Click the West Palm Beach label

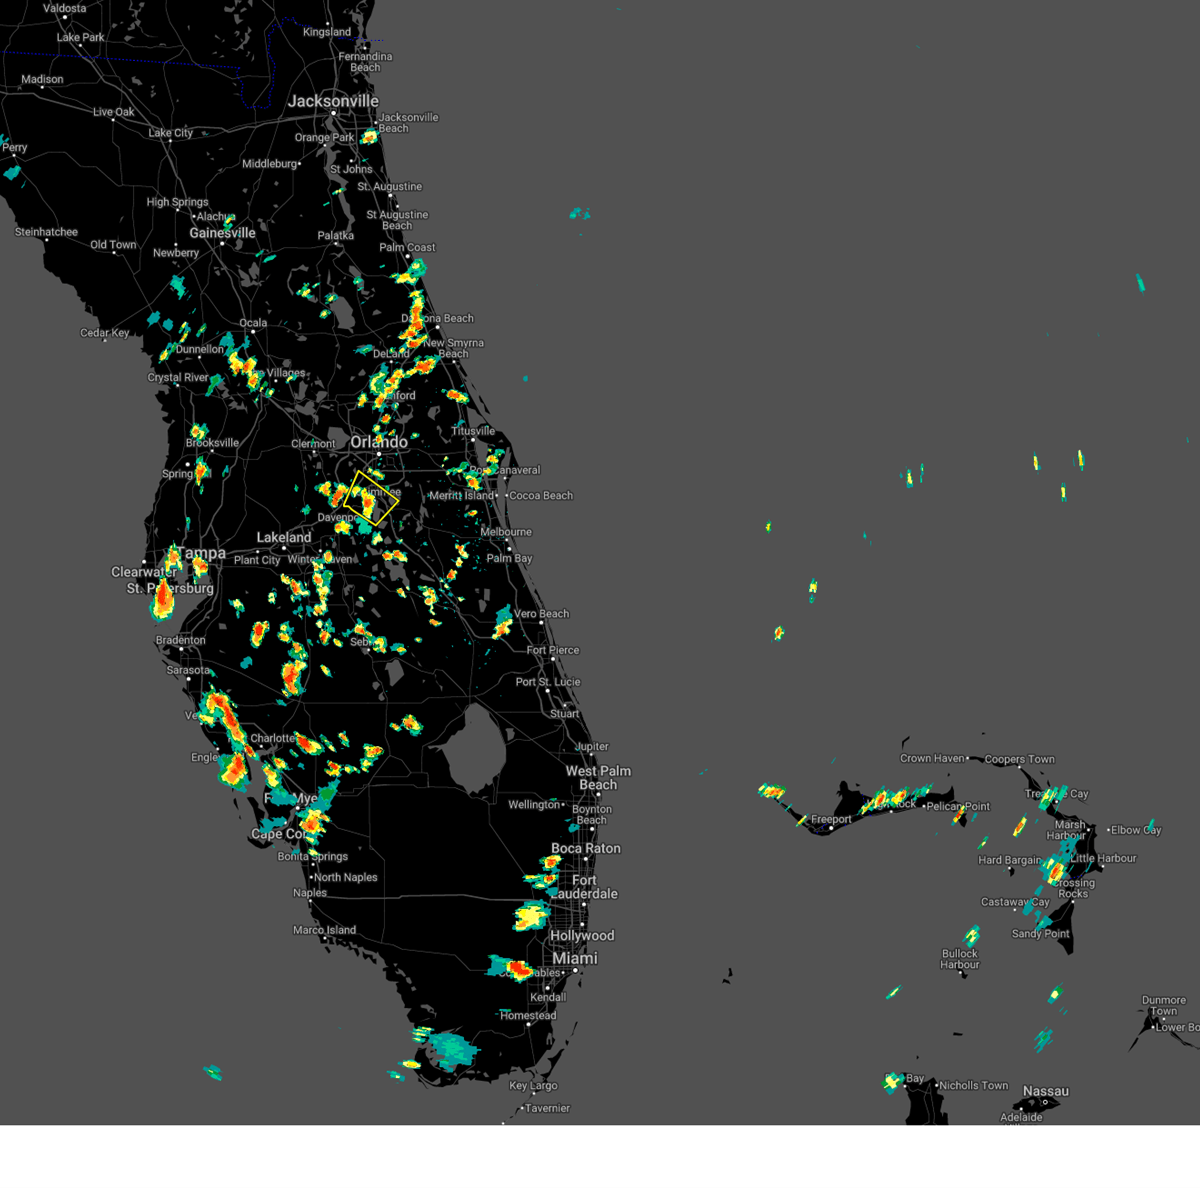[601, 778]
